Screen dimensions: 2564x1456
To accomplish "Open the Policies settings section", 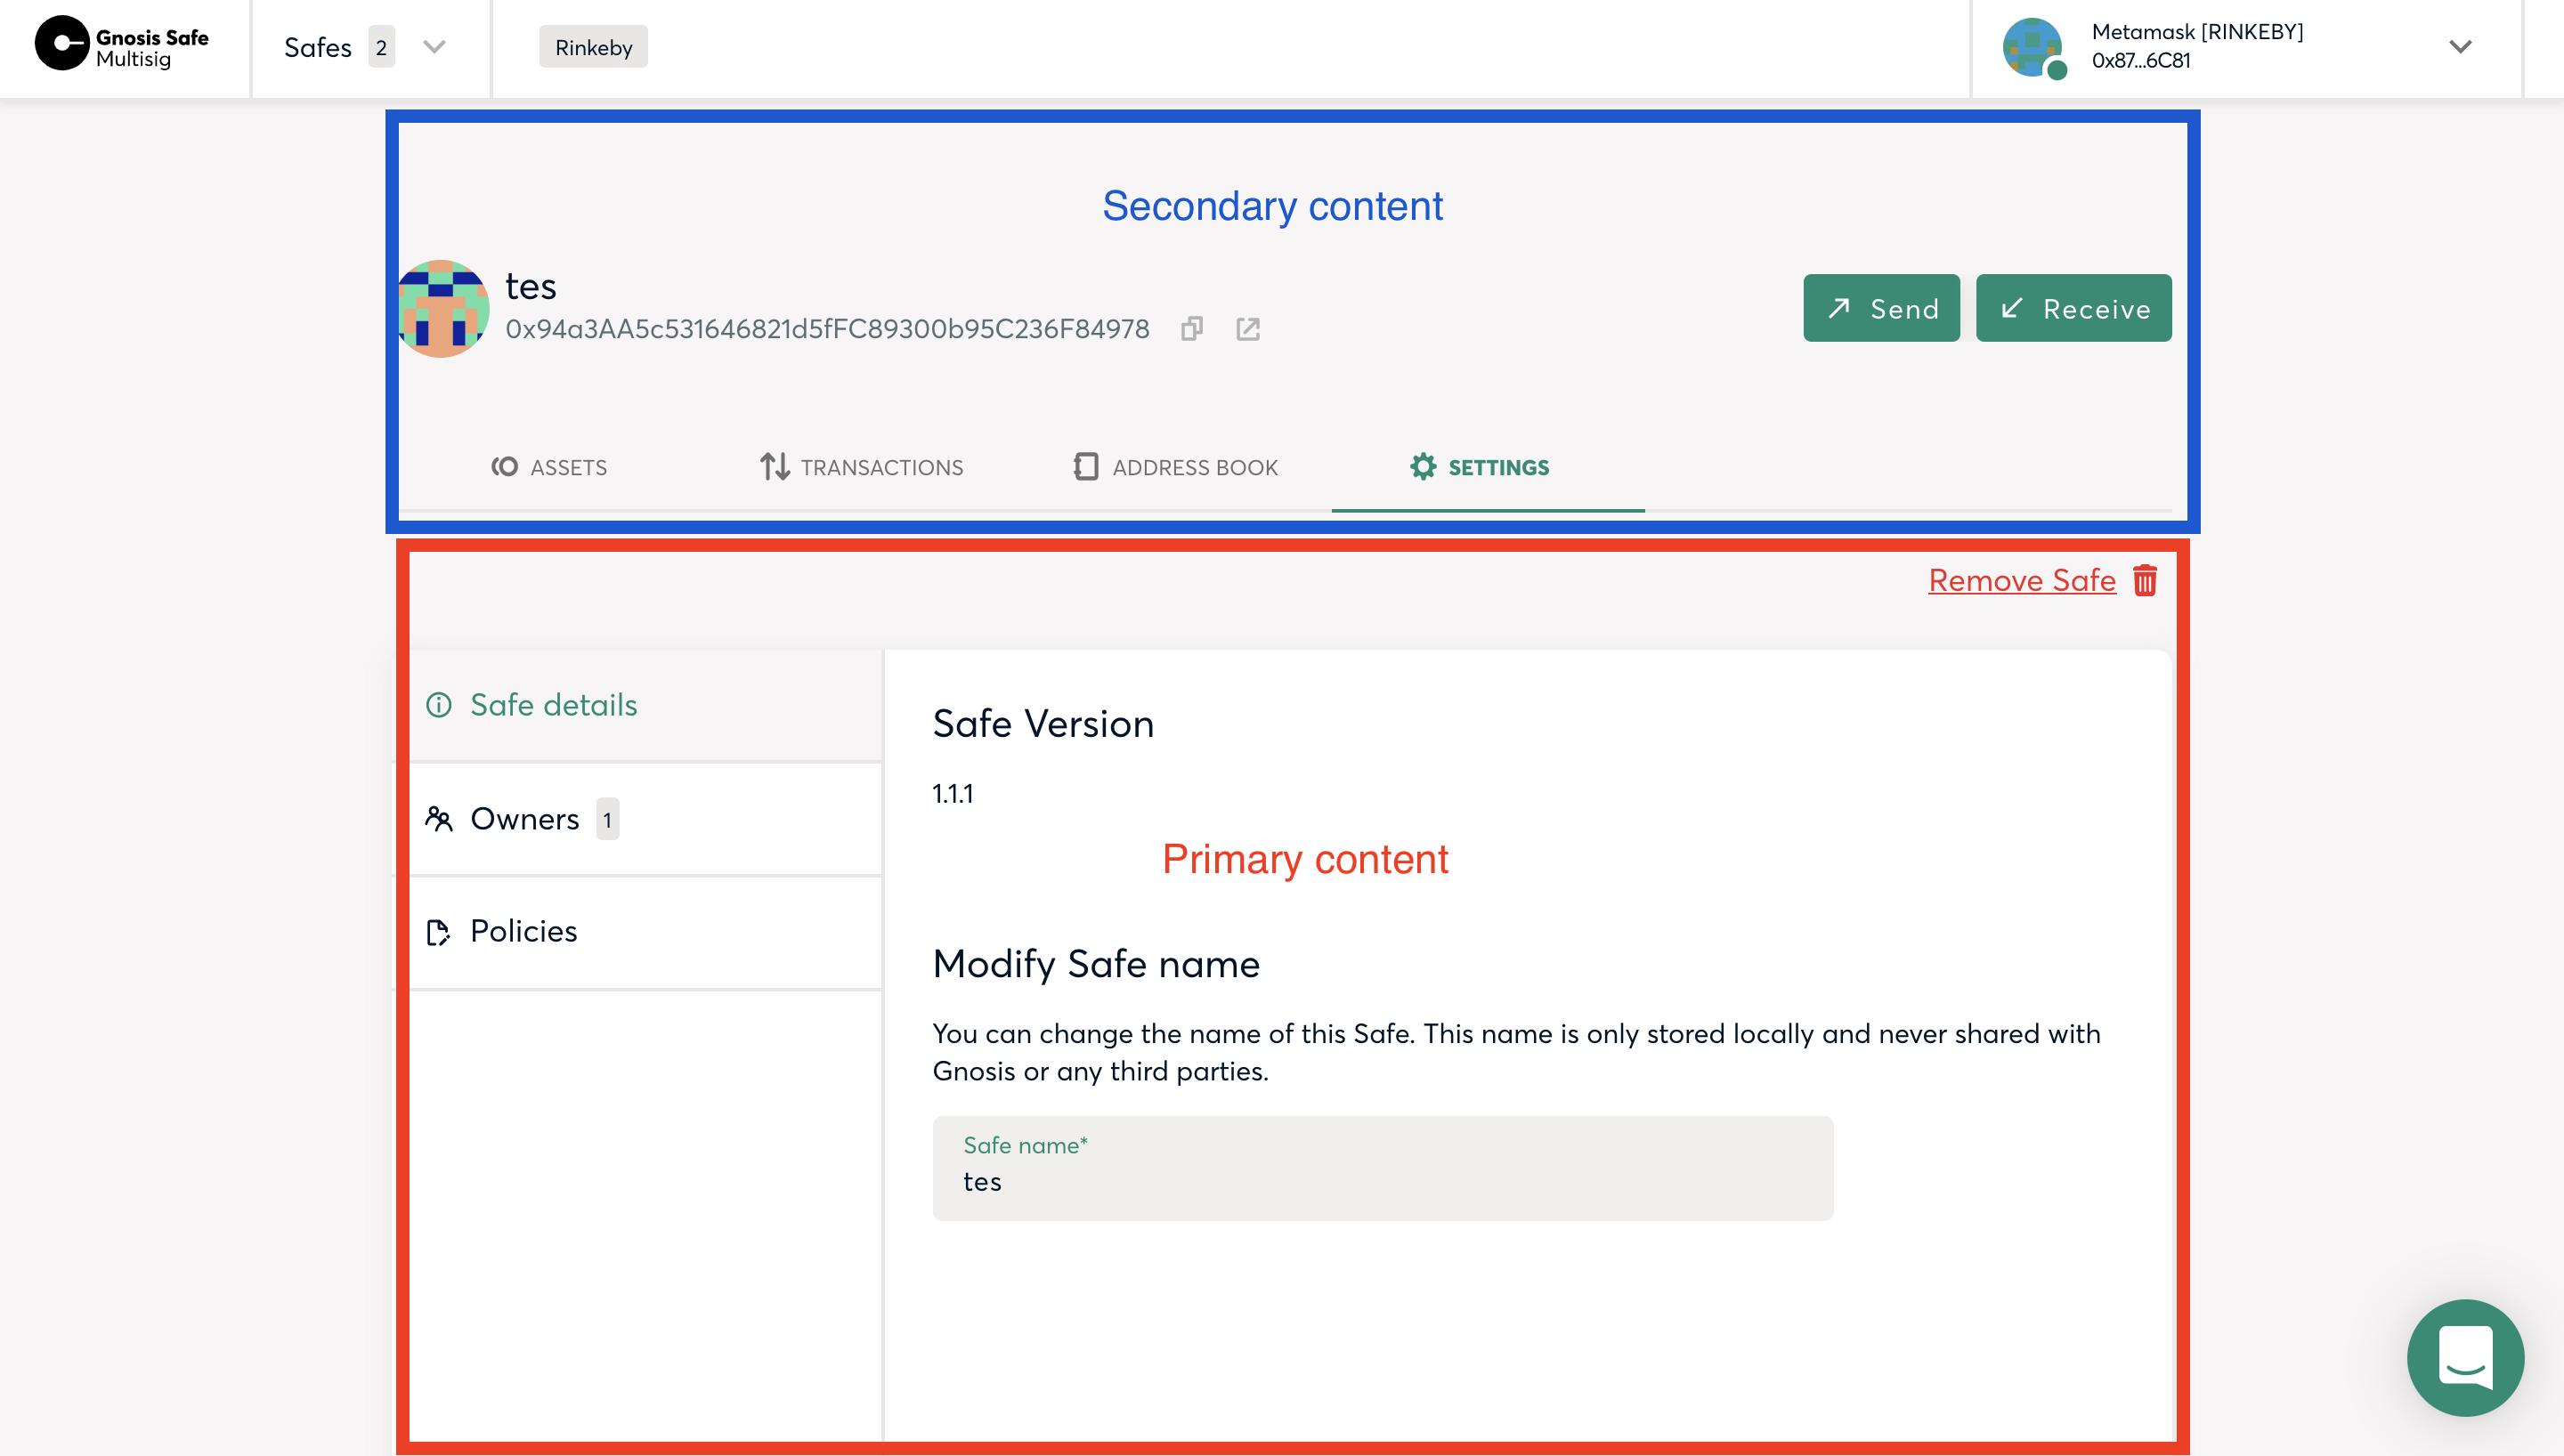I will 646,932.
